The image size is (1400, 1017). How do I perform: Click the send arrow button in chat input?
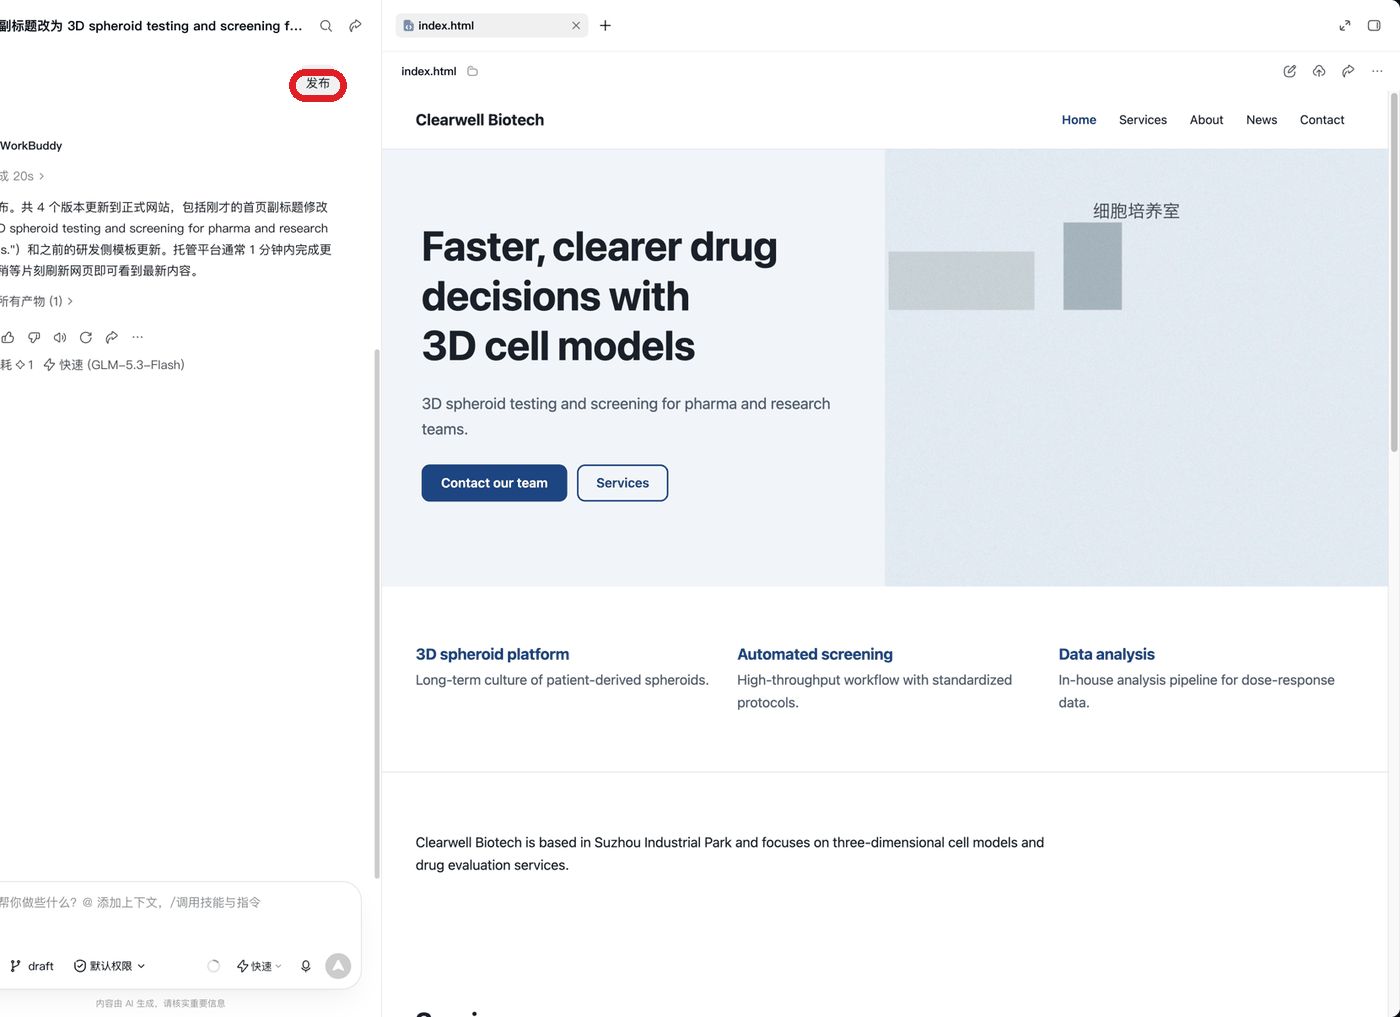coord(339,966)
